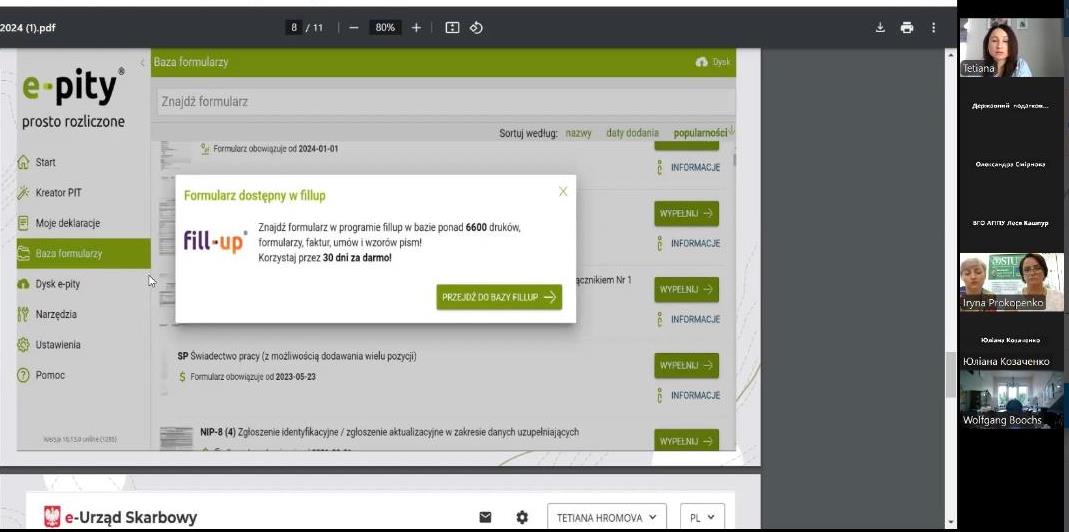Open the PDF viewer more-options menu
Screen dimensions: 1069x532
(933, 28)
